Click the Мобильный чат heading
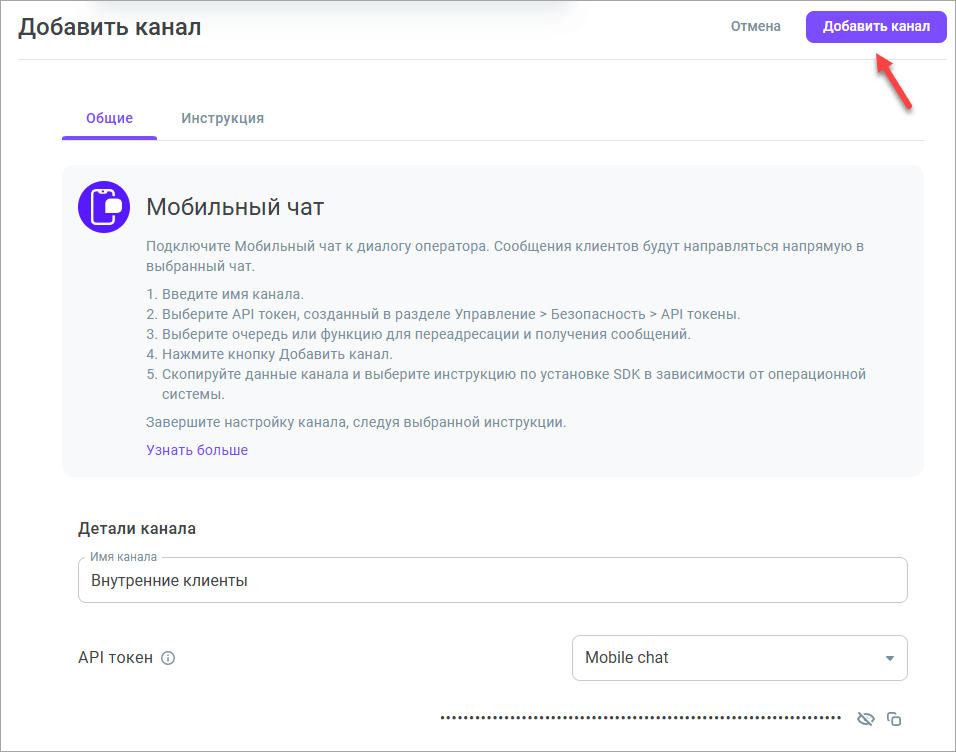Viewport: 956px width, 752px height. pos(235,207)
